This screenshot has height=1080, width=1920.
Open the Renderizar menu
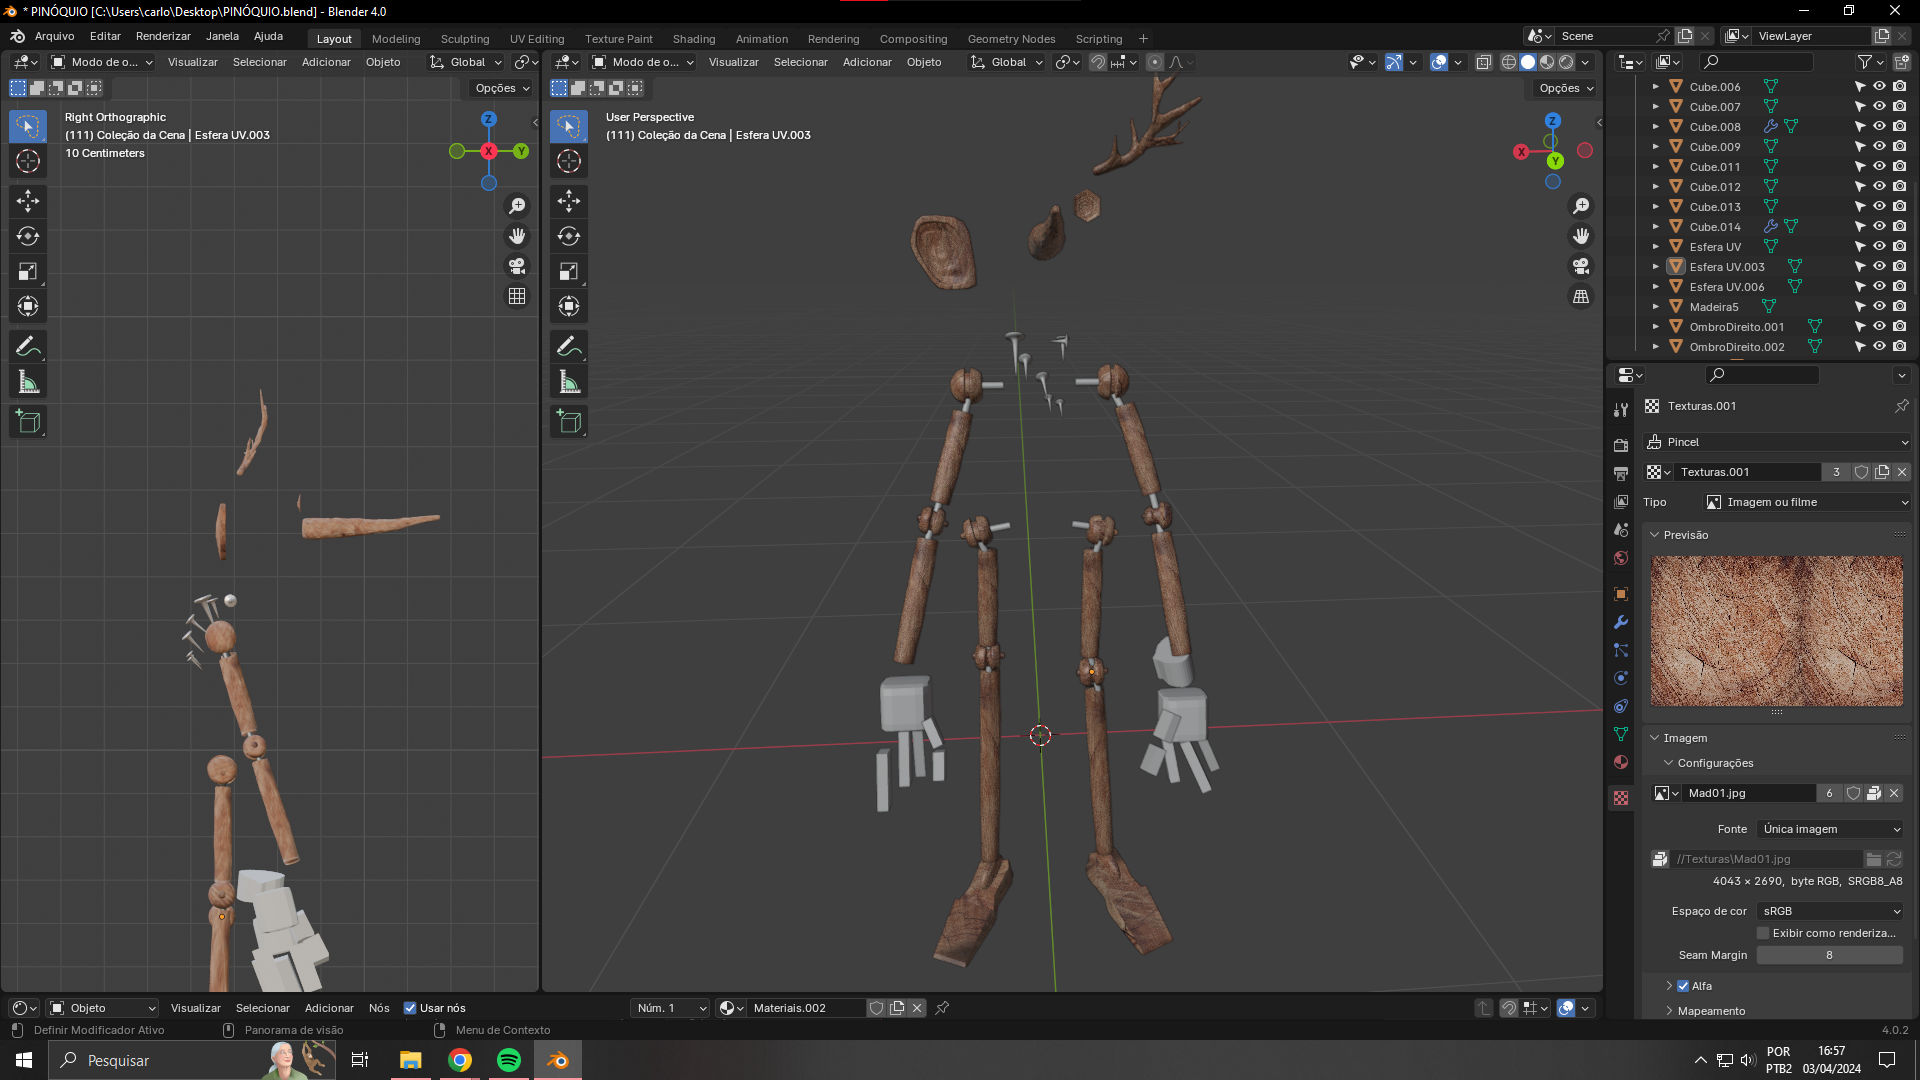pyautogui.click(x=163, y=36)
